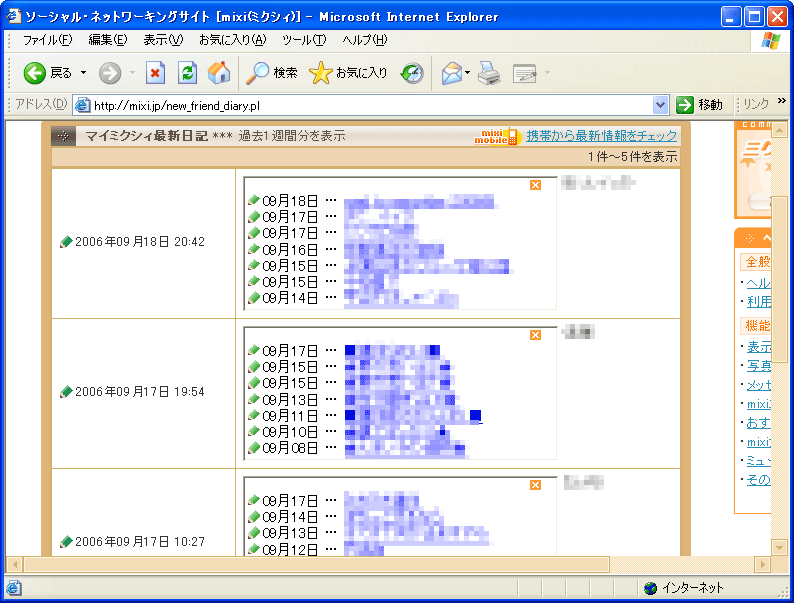This screenshot has width=794, height=603.
Task: Click the インターネット zone label
Action: pos(693,588)
